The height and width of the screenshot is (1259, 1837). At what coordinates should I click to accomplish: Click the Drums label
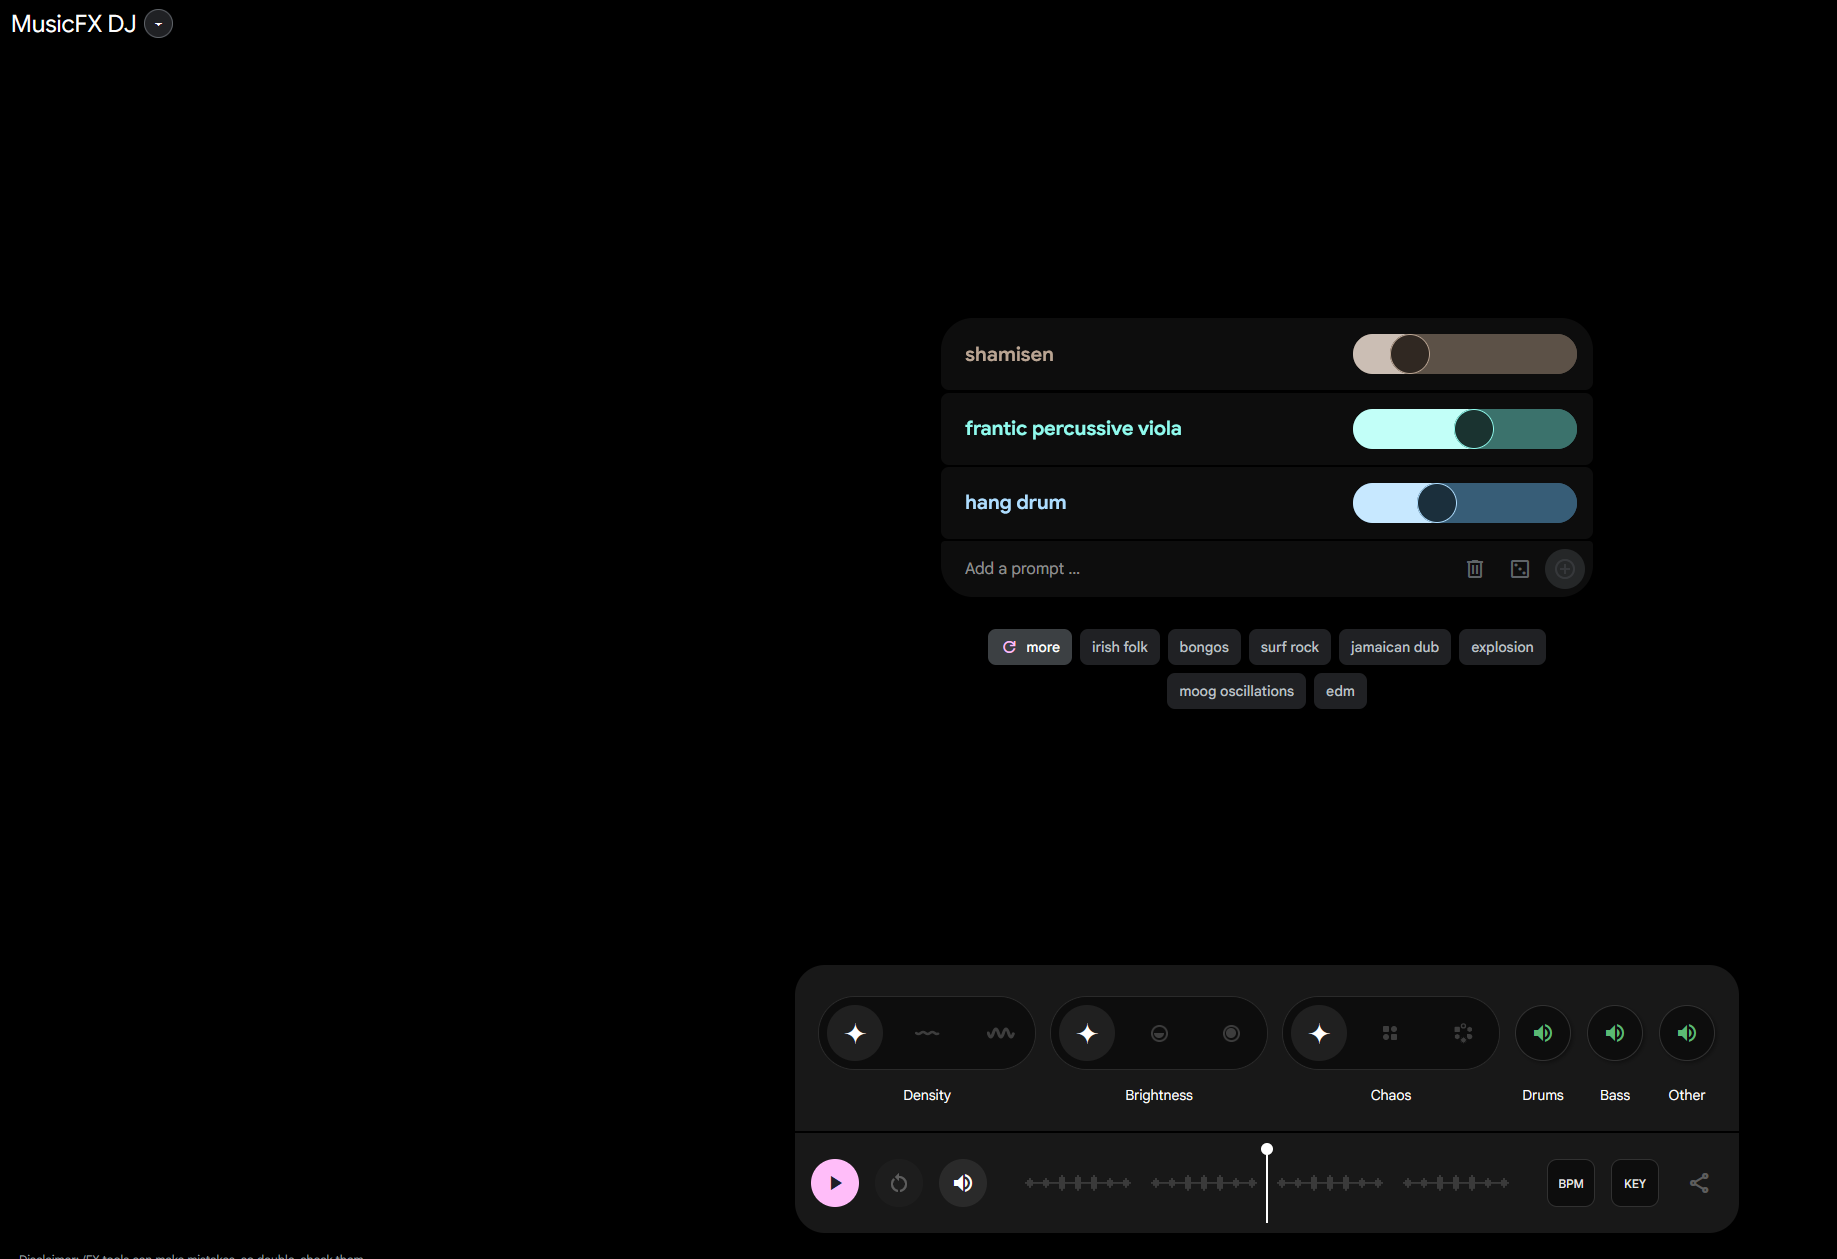point(1543,1095)
